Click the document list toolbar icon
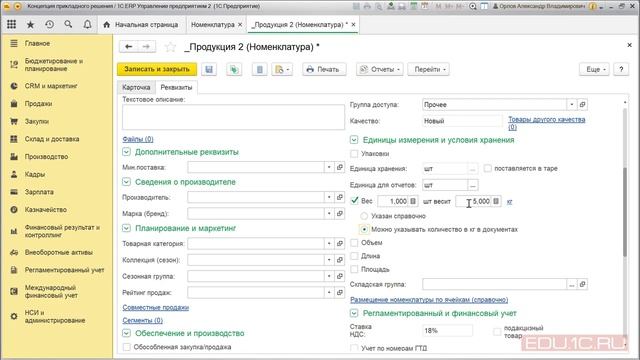 tap(260, 69)
